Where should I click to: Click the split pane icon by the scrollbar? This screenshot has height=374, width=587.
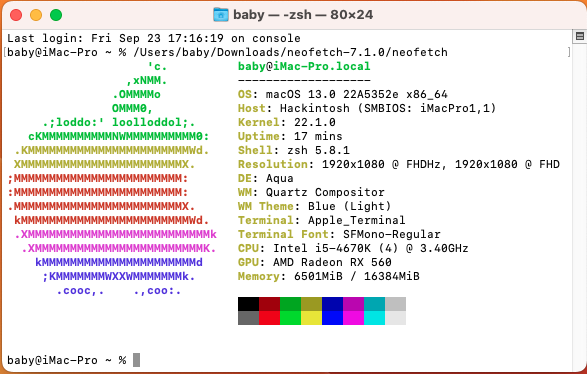pyautogui.click(x=580, y=36)
